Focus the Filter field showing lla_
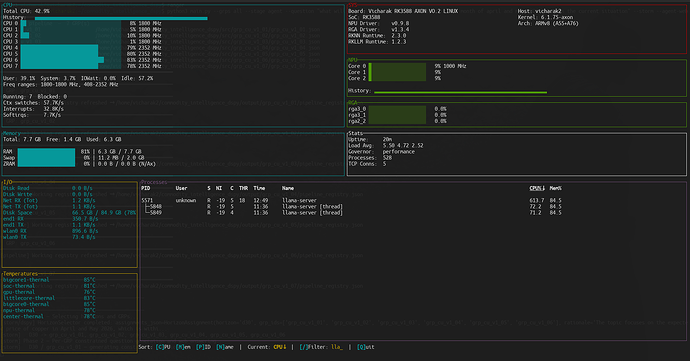This screenshot has width=690, height=361. pos(321,347)
